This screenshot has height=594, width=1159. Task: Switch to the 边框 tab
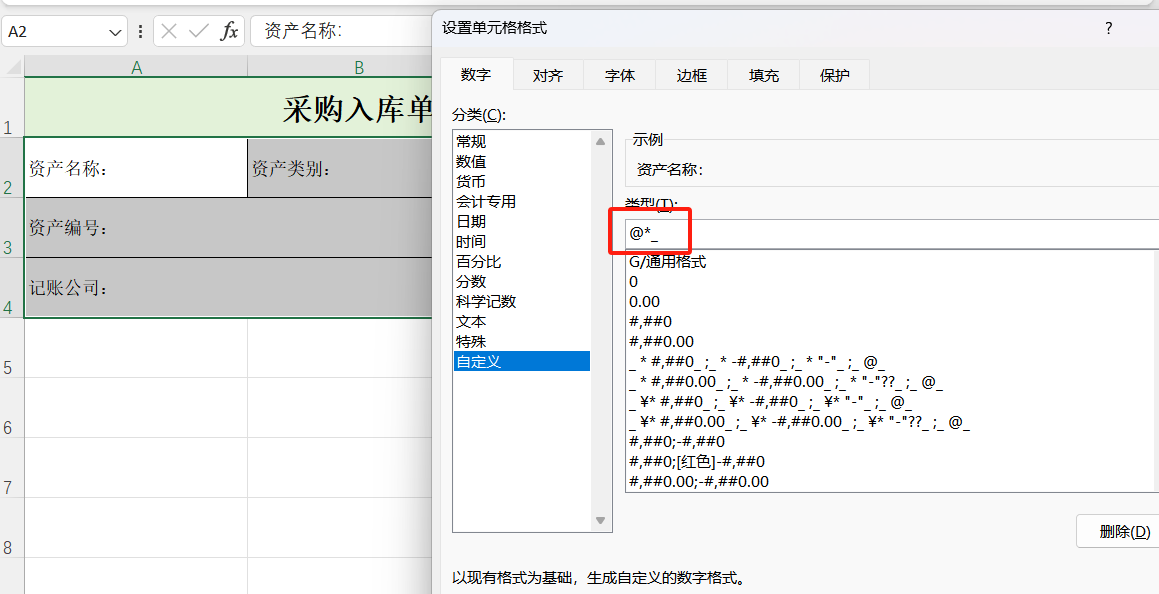[691, 73]
